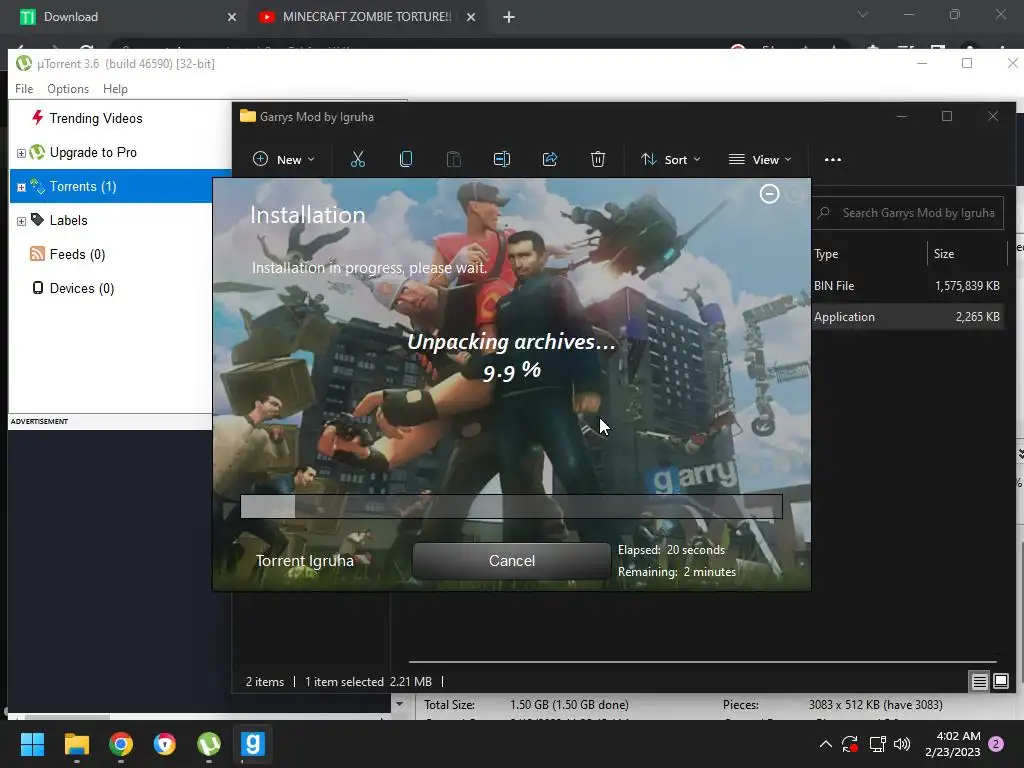This screenshot has height=768, width=1024.
Task: Expand the Torrents tree node
Action: tap(21, 187)
